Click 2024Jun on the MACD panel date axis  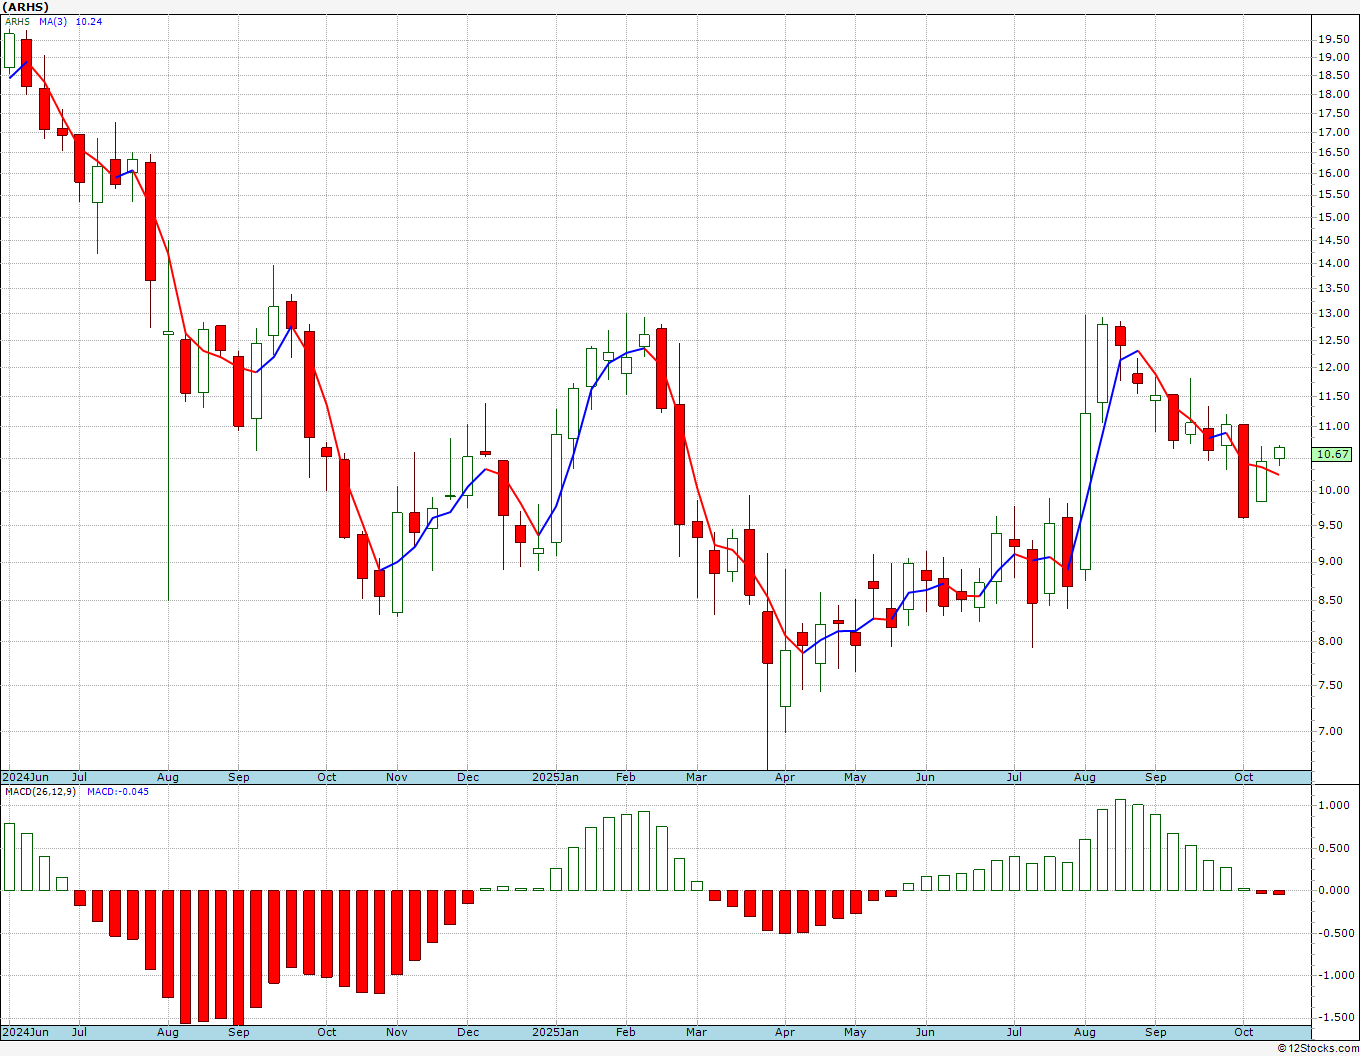25,1032
